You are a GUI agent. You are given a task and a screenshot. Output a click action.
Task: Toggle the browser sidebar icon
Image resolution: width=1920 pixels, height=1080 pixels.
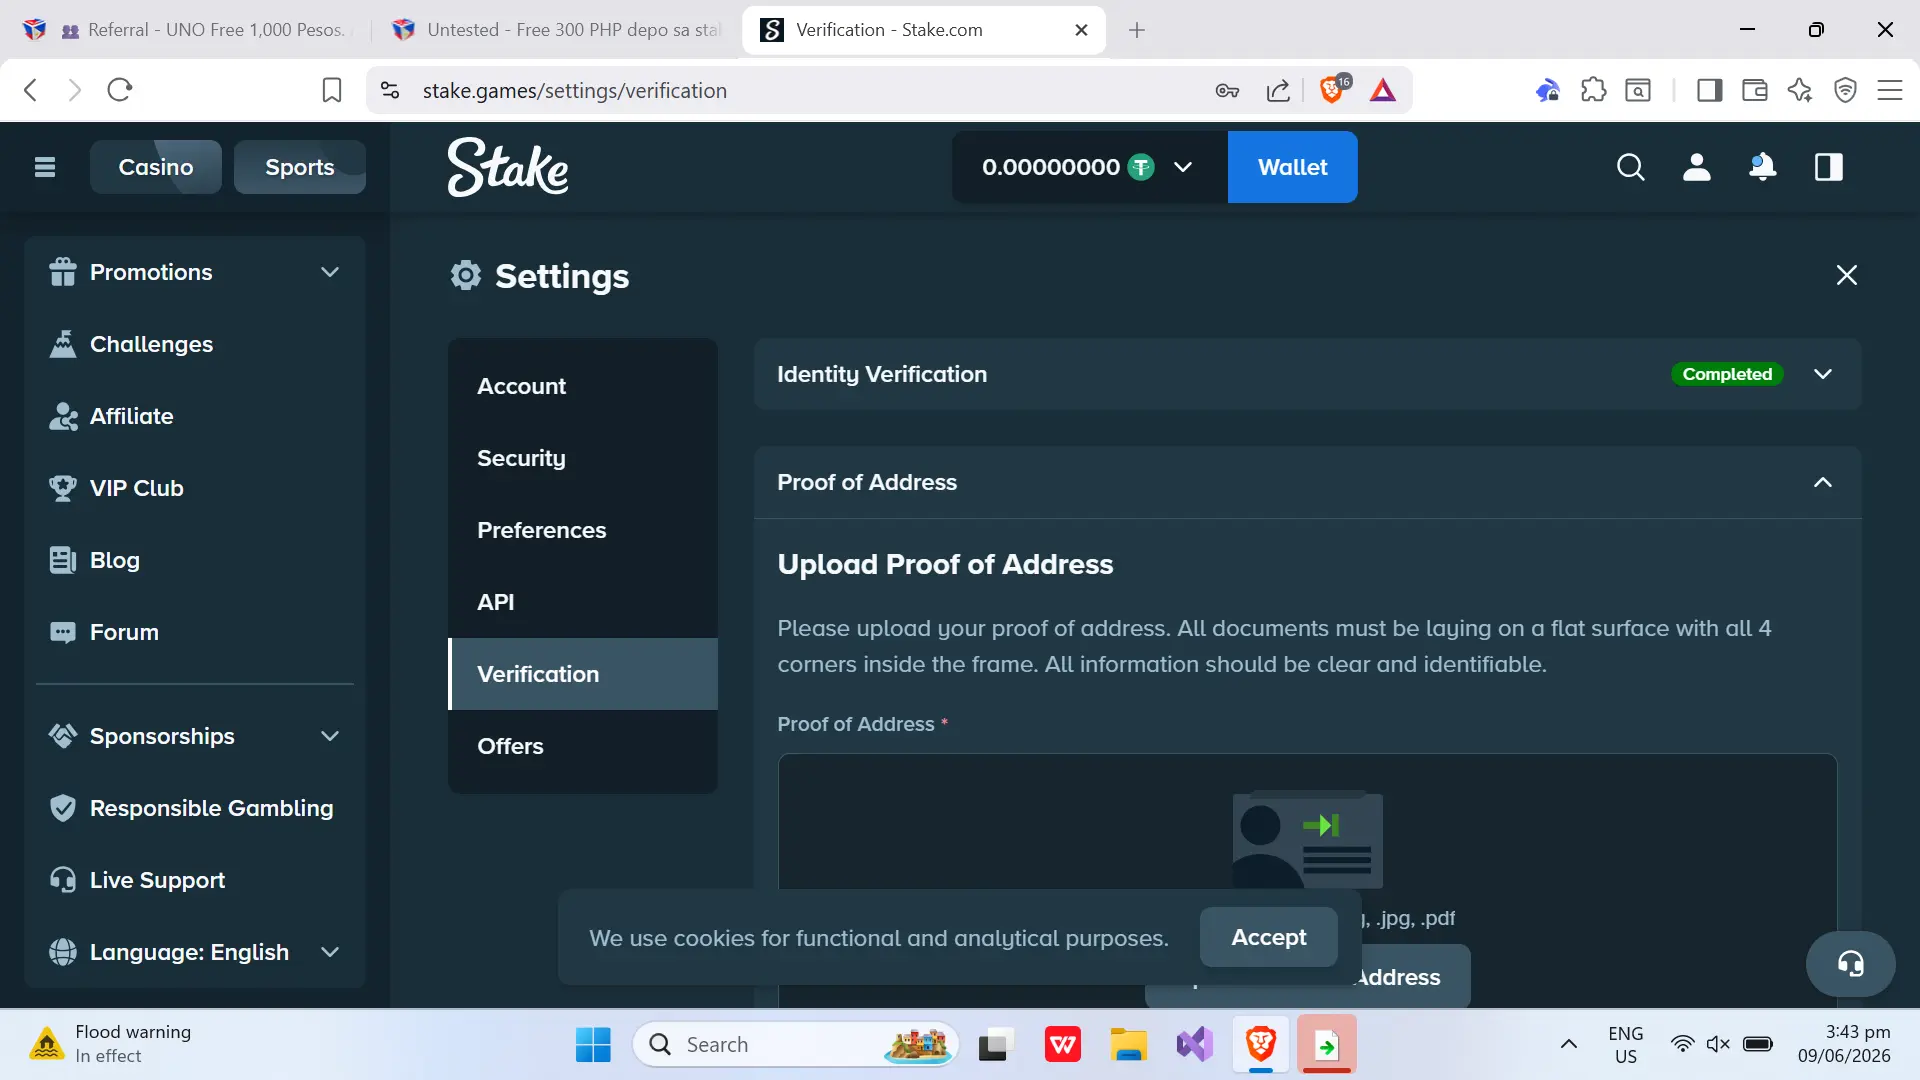click(x=1710, y=90)
